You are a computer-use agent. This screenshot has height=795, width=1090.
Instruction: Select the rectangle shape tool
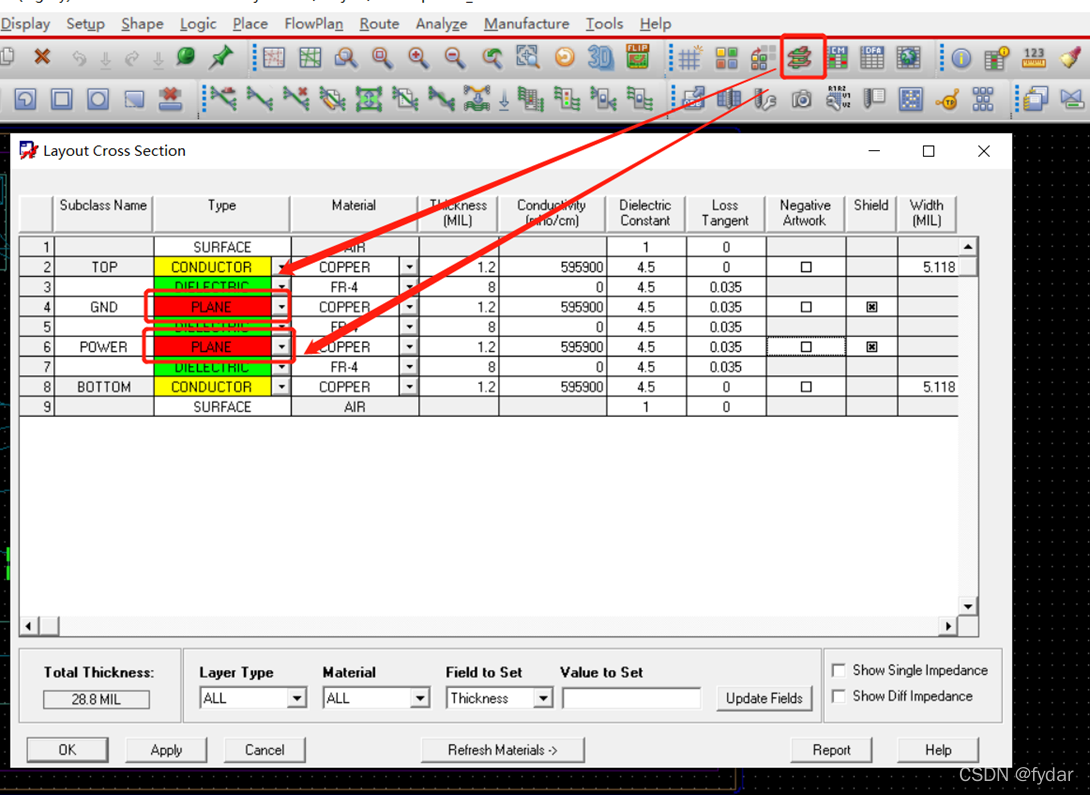tap(61, 99)
